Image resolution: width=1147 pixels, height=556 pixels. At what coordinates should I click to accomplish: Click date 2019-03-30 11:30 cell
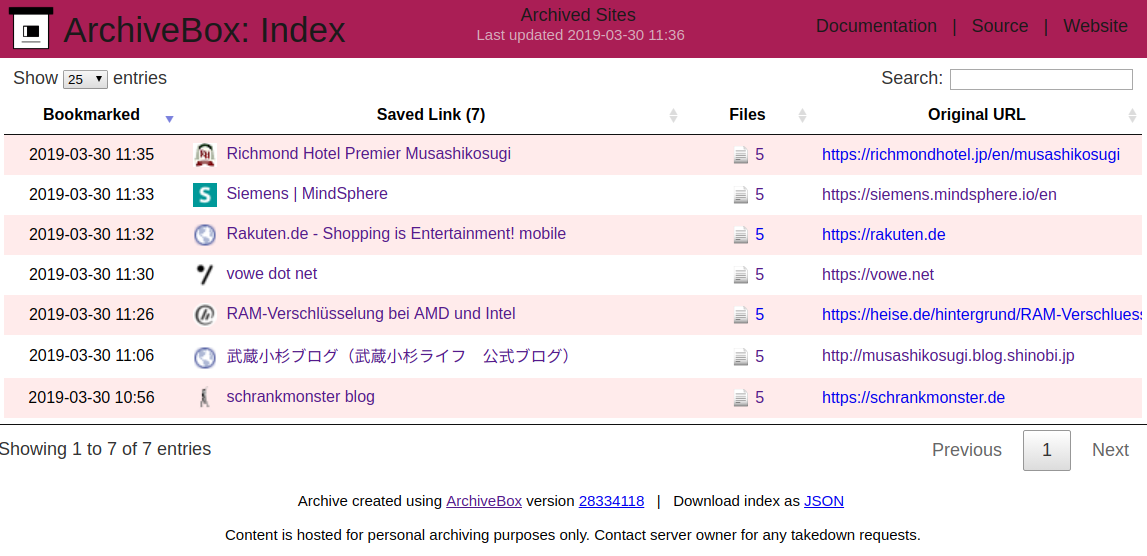91,274
